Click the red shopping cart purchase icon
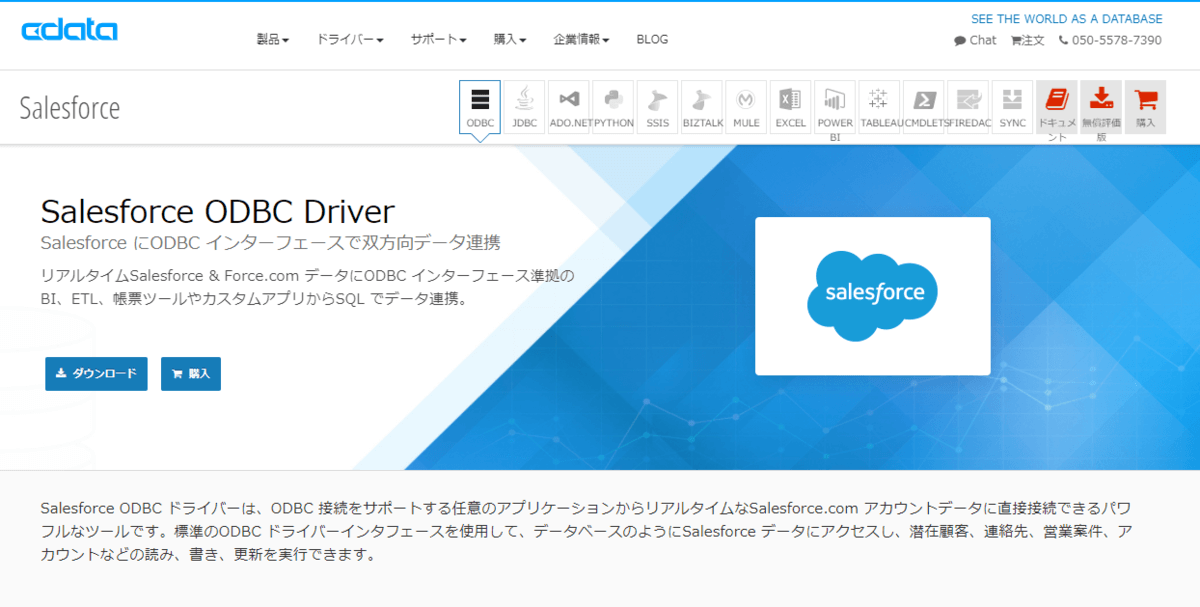 tap(1145, 107)
